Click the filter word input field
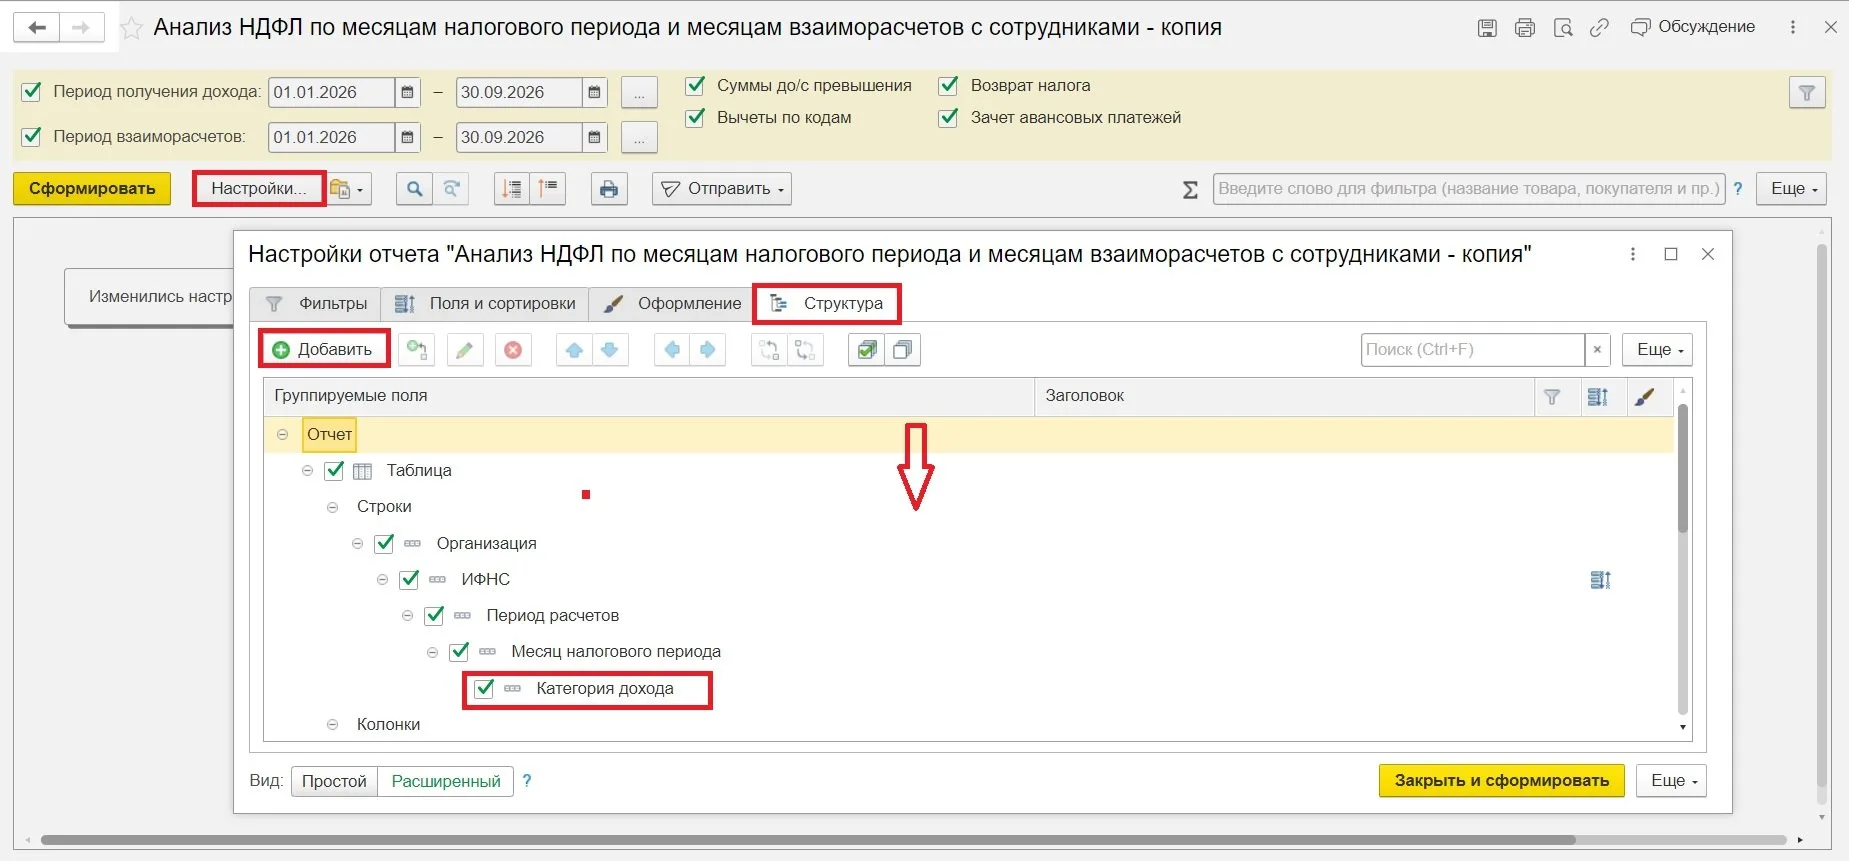This screenshot has width=1849, height=861. [x=1469, y=188]
